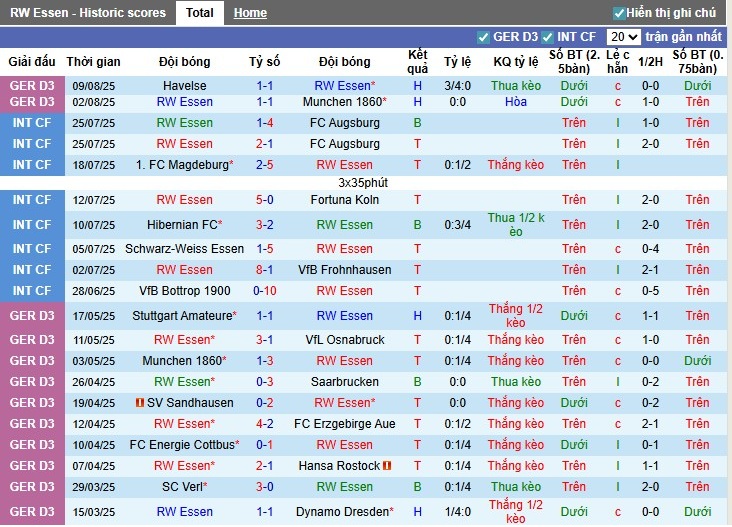This screenshot has width=732, height=527.
Task: Click the 3-0 score of SC Verl match
Action: (264, 487)
